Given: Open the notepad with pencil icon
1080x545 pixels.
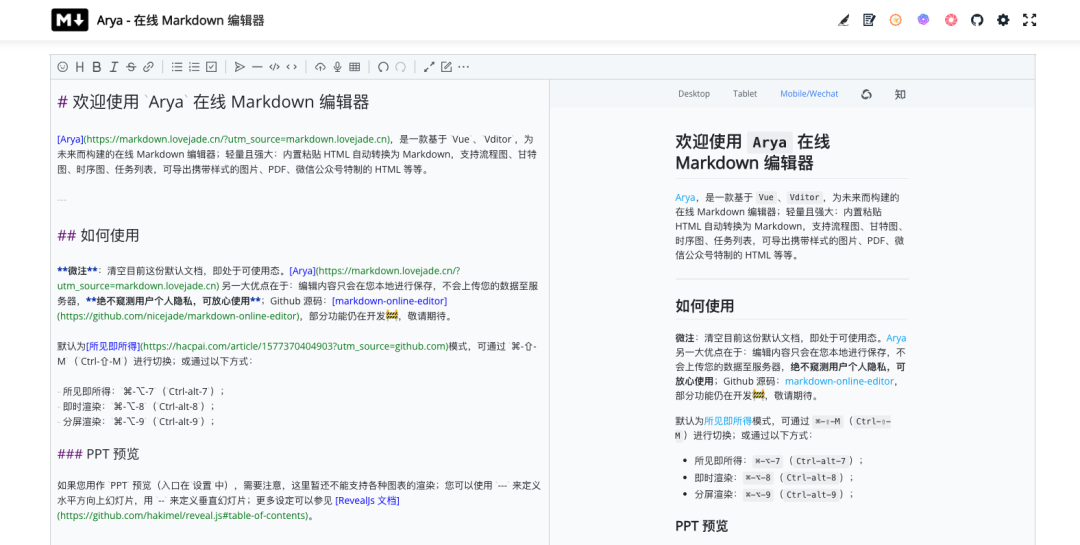Looking at the screenshot, I should 869,20.
